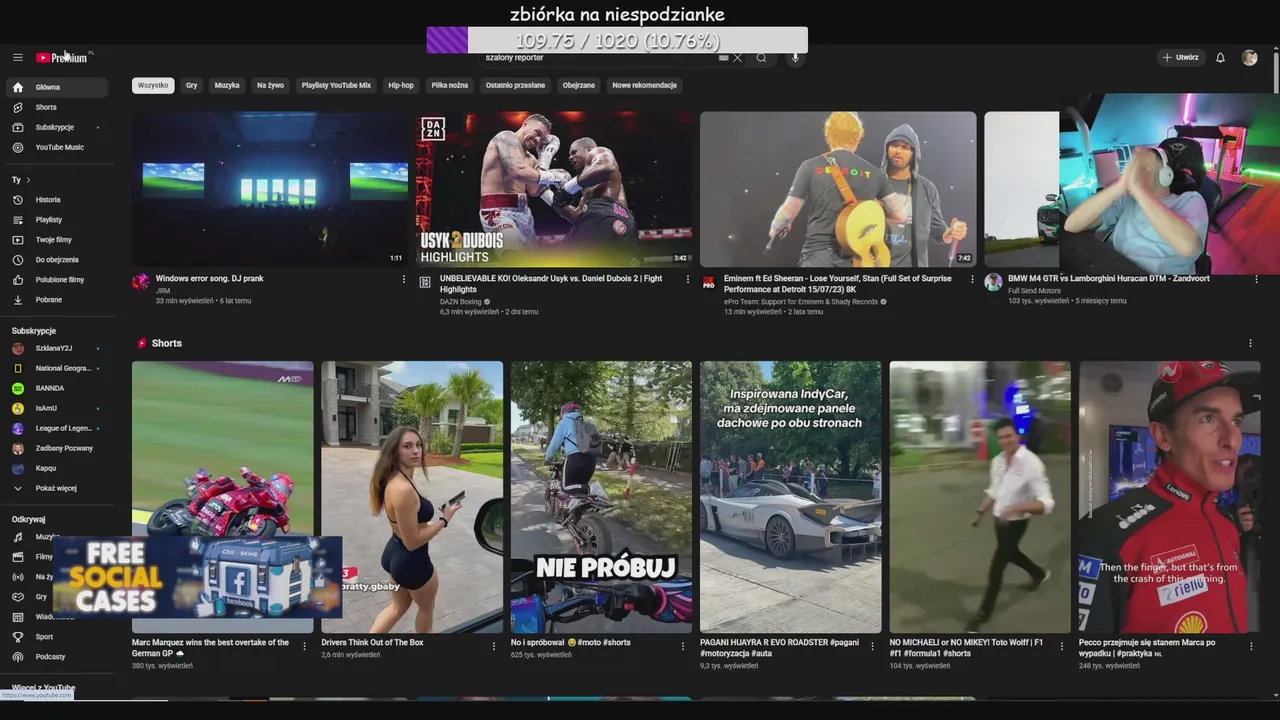Open Historia watch history
This screenshot has height=720, width=1280.
point(57,200)
